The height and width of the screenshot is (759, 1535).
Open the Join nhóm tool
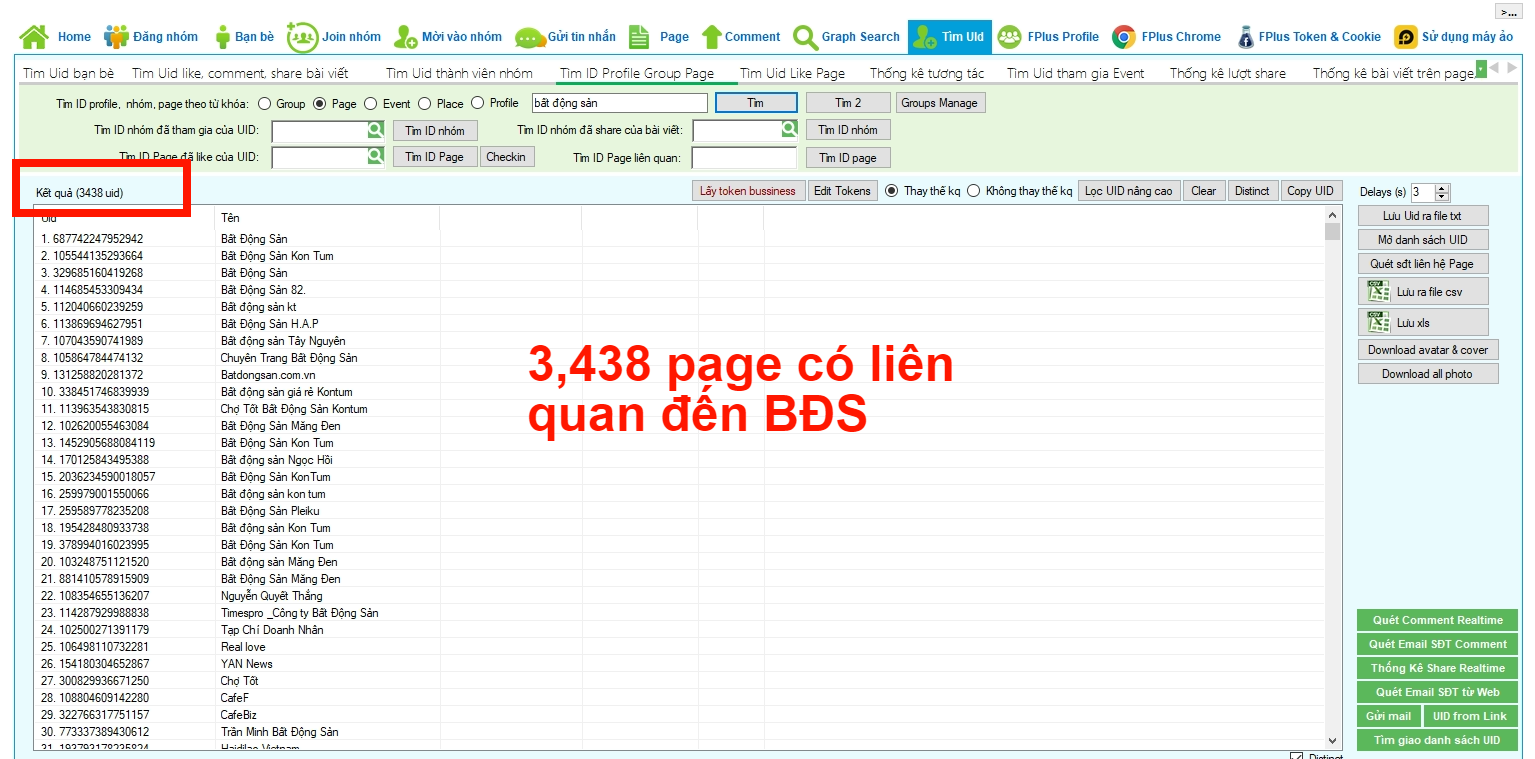click(334, 37)
